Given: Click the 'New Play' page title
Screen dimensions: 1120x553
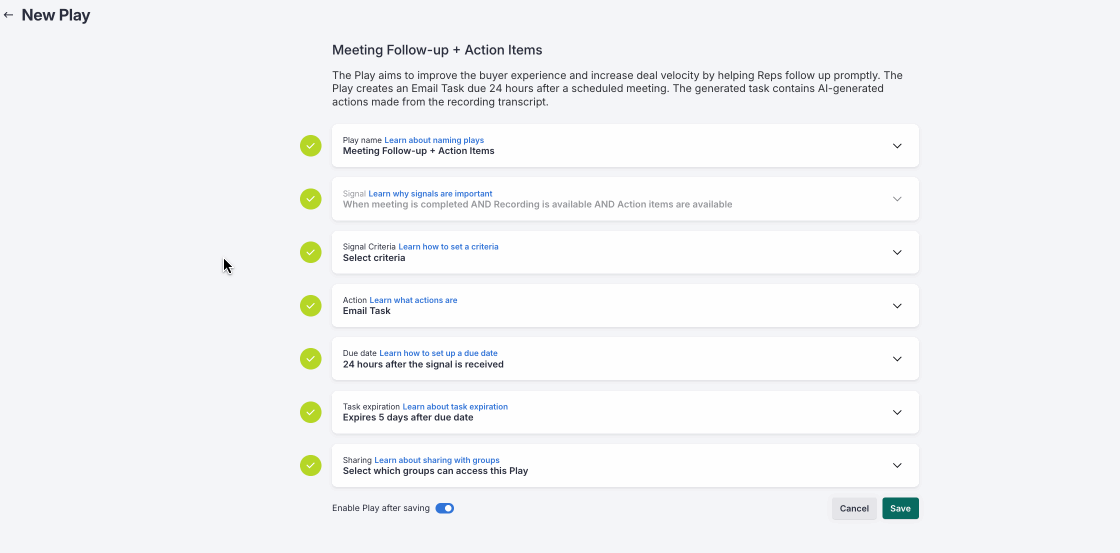Looking at the screenshot, I should pos(56,15).
